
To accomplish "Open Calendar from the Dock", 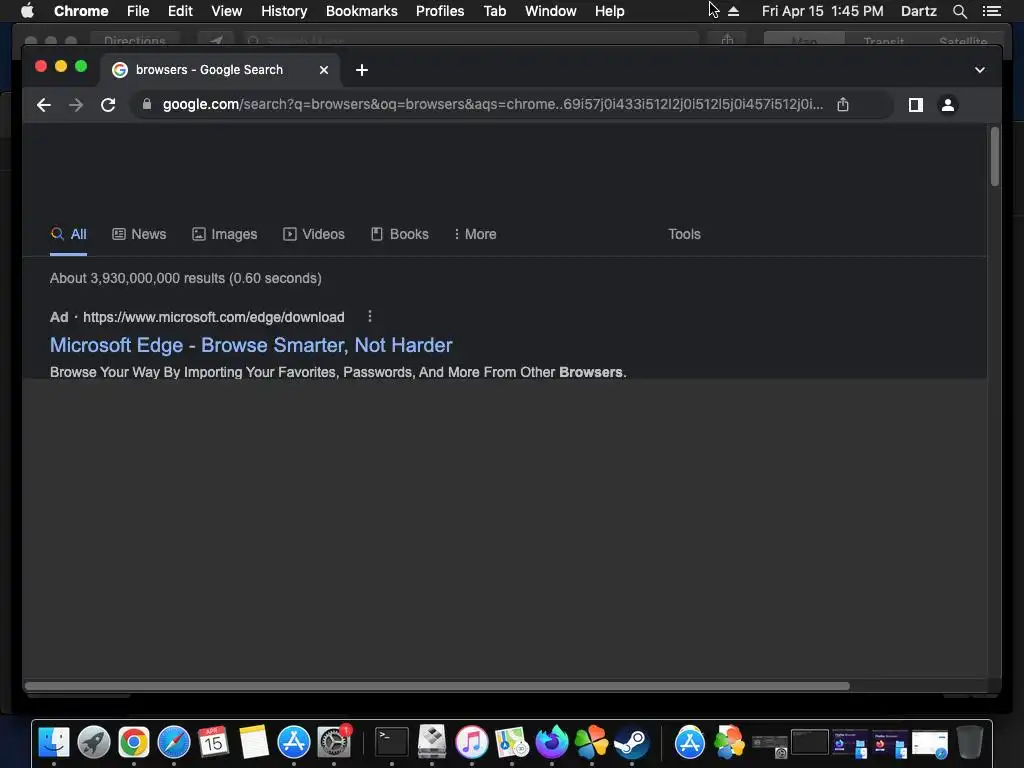I will 214,742.
